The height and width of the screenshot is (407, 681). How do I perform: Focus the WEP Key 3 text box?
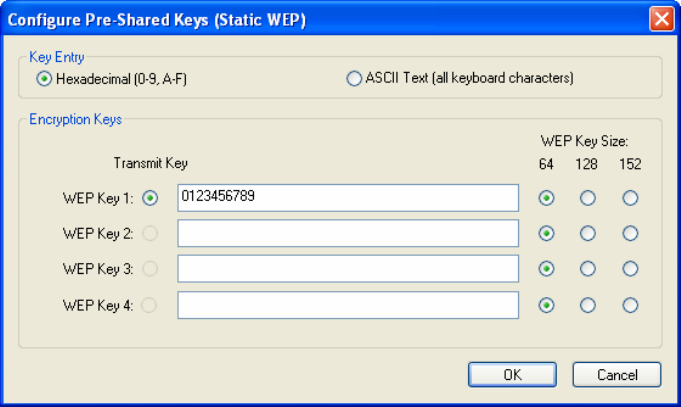(x=348, y=268)
